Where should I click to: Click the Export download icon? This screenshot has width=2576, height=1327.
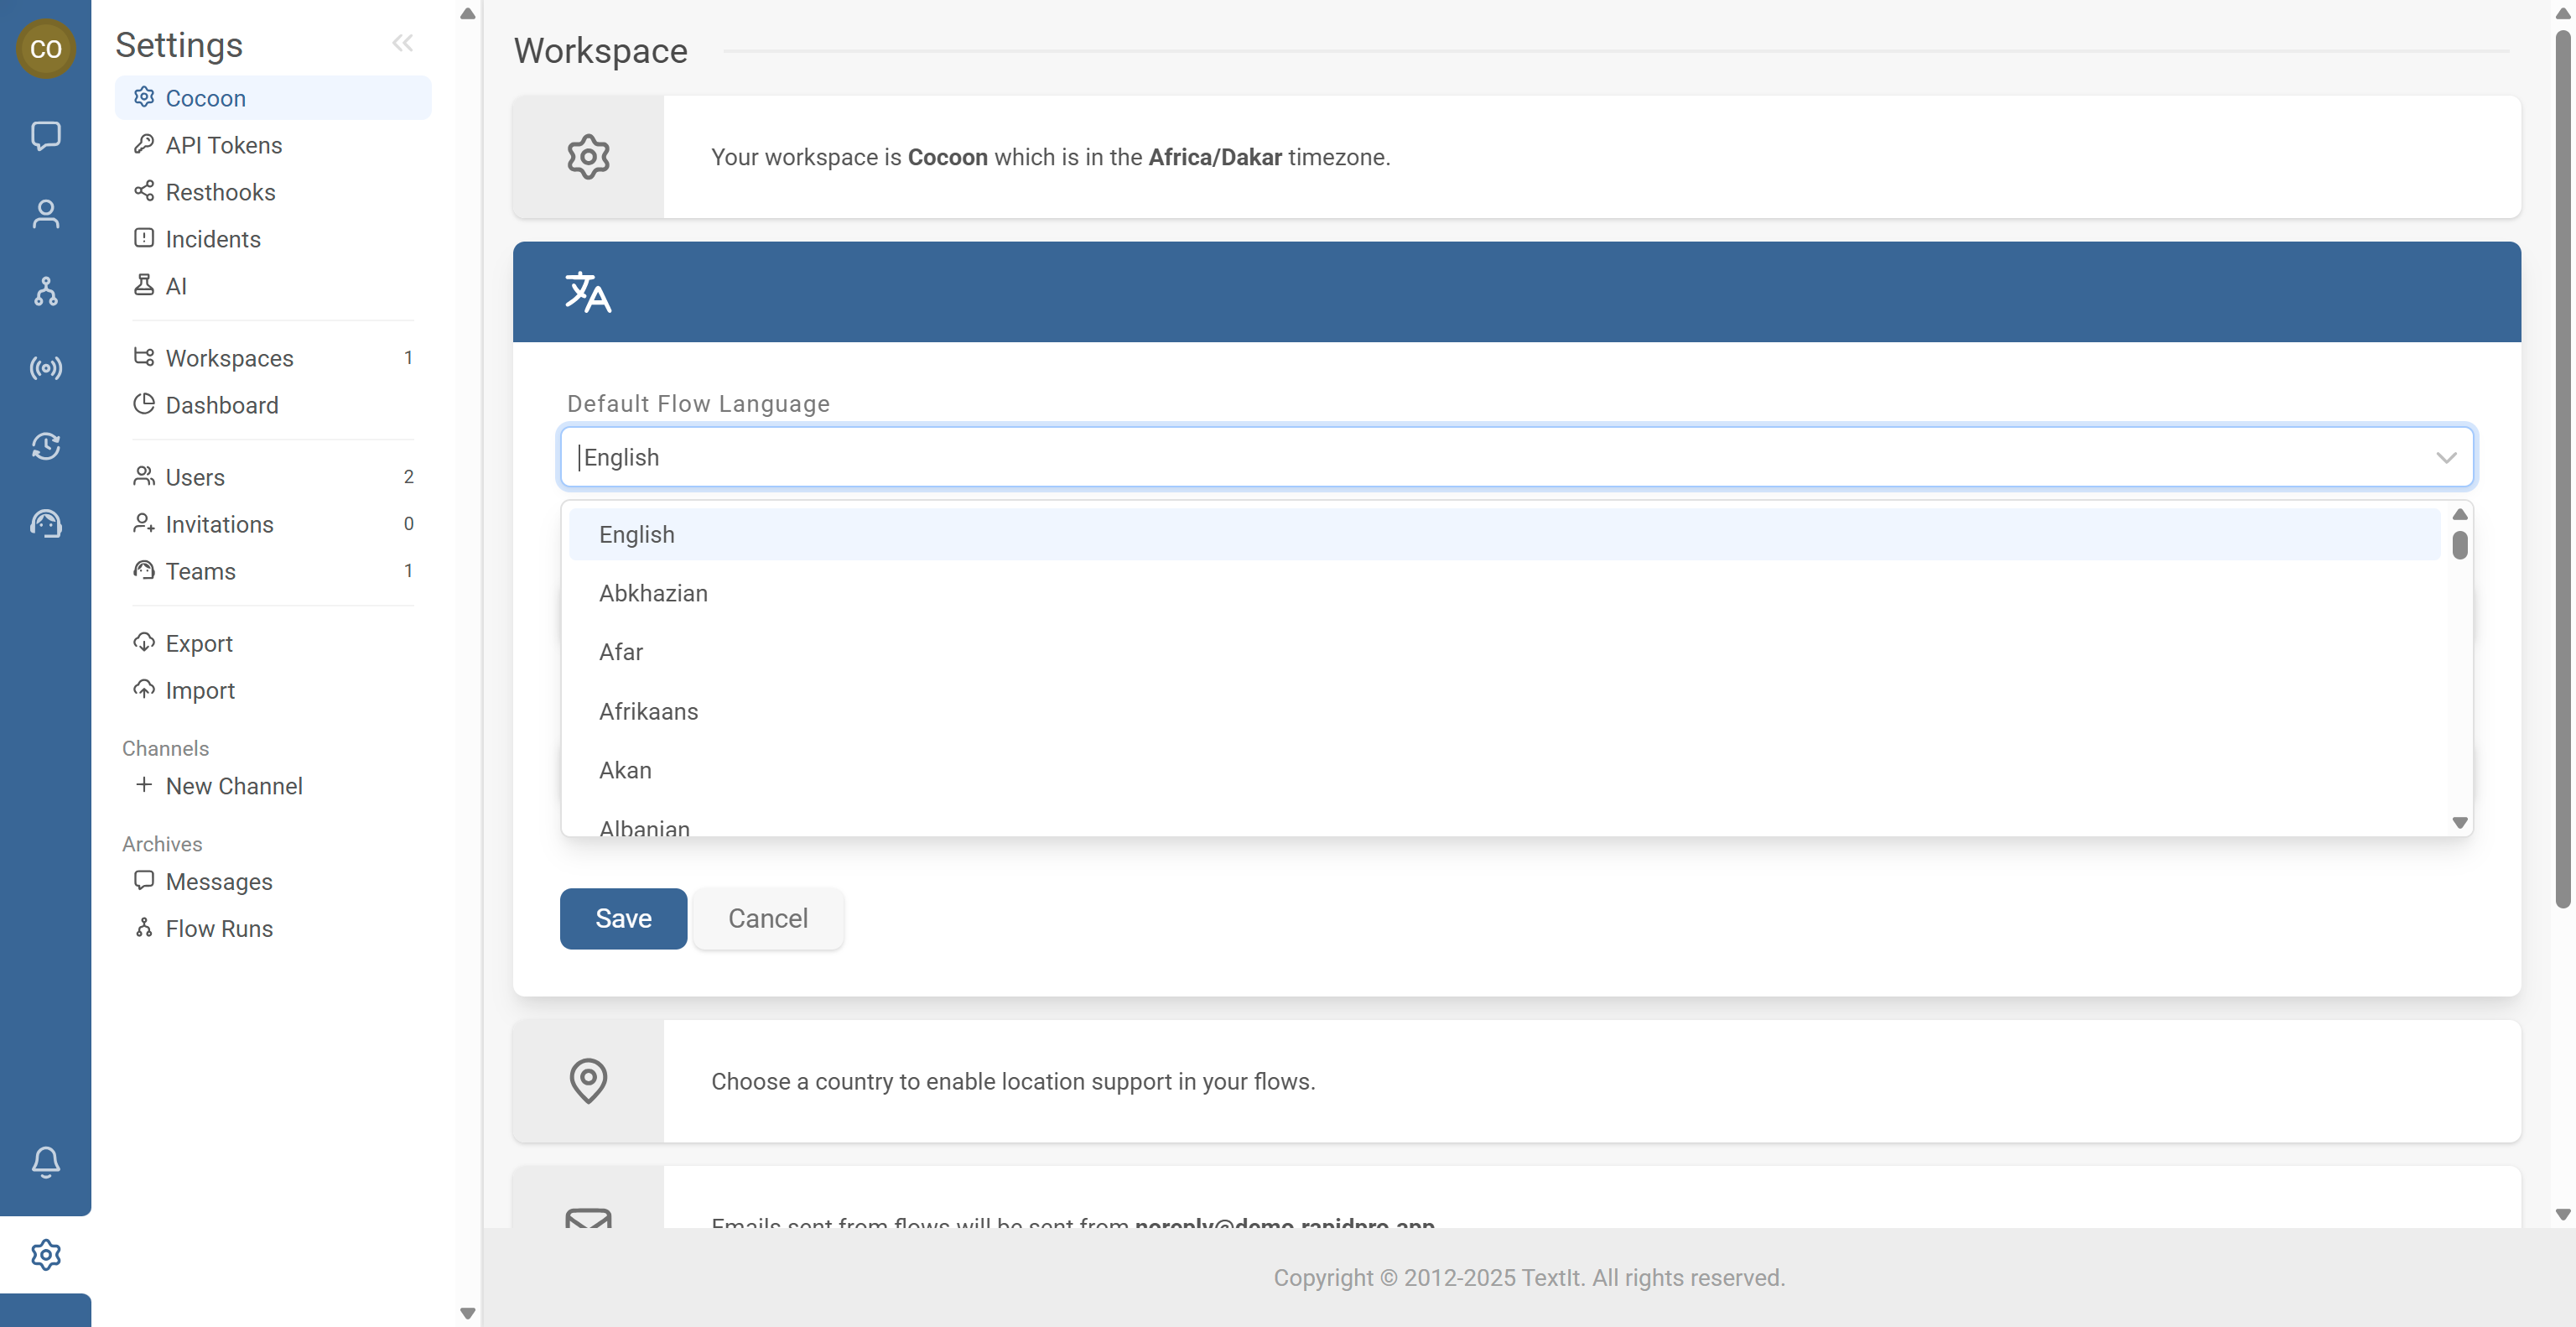pos(143,642)
